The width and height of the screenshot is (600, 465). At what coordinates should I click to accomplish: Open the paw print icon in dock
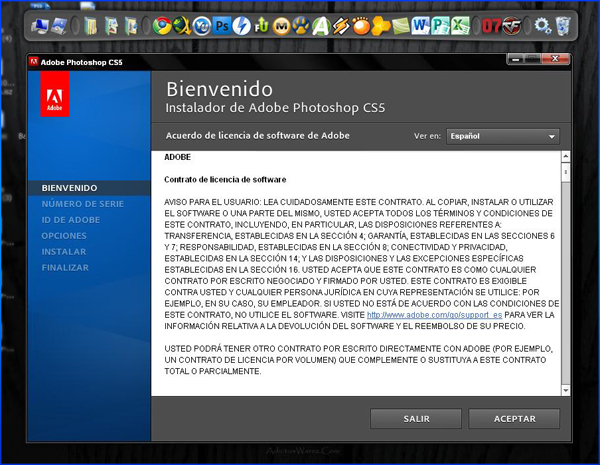(301, 26)
